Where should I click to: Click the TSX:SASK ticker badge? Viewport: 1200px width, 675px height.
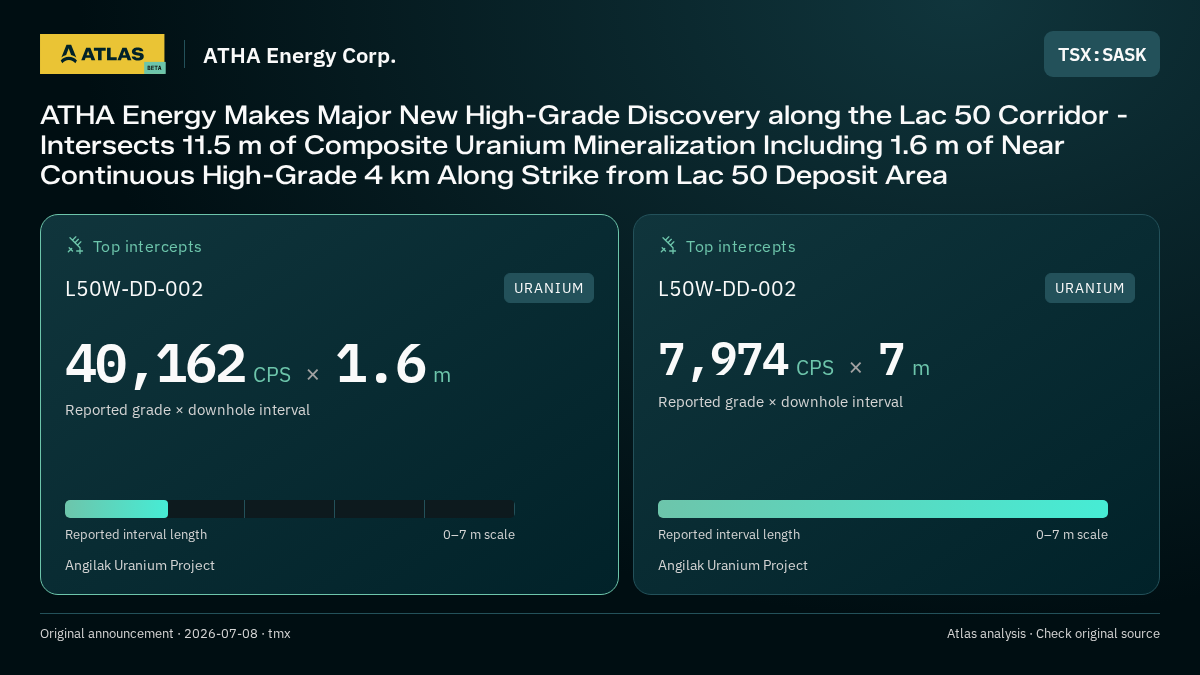tap(1102, 54)
